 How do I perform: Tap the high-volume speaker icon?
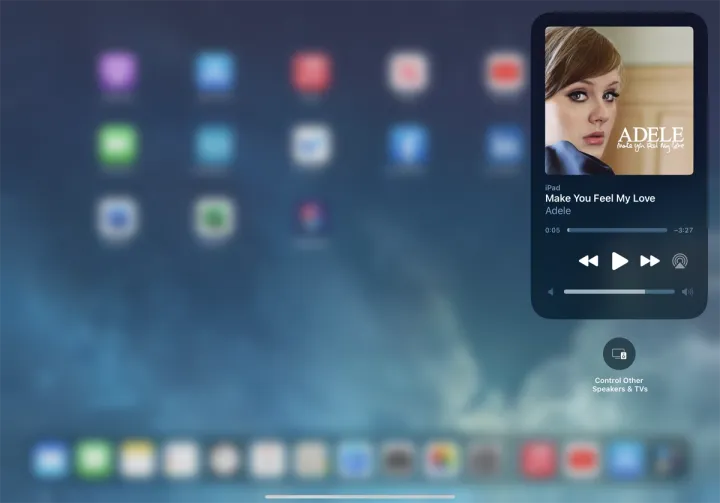click(687, 292)
